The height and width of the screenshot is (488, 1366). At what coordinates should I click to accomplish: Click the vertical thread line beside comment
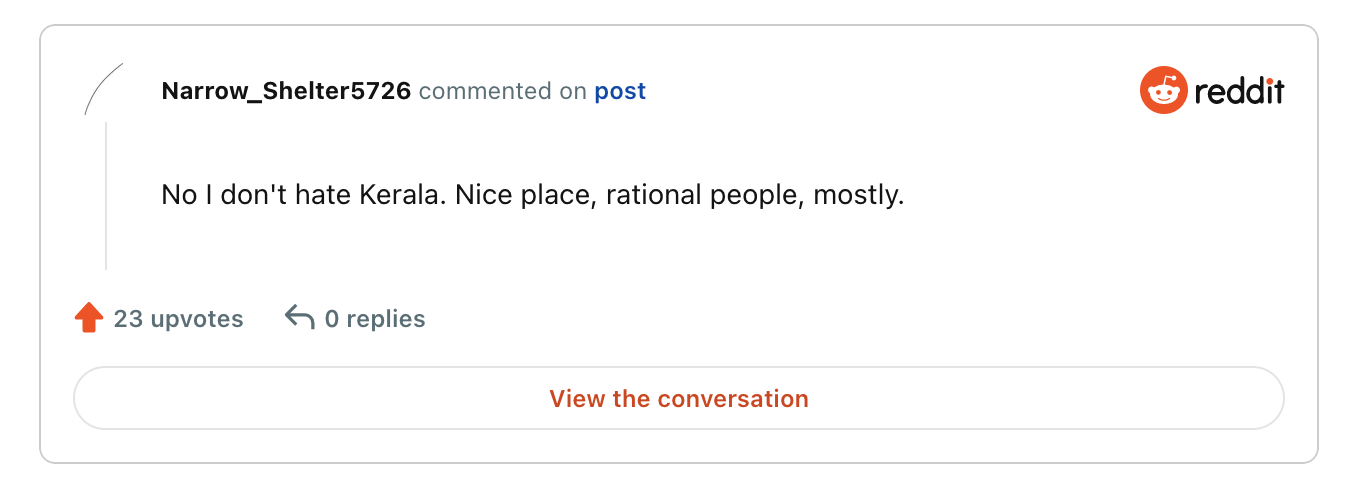click(x=106, y=196)
